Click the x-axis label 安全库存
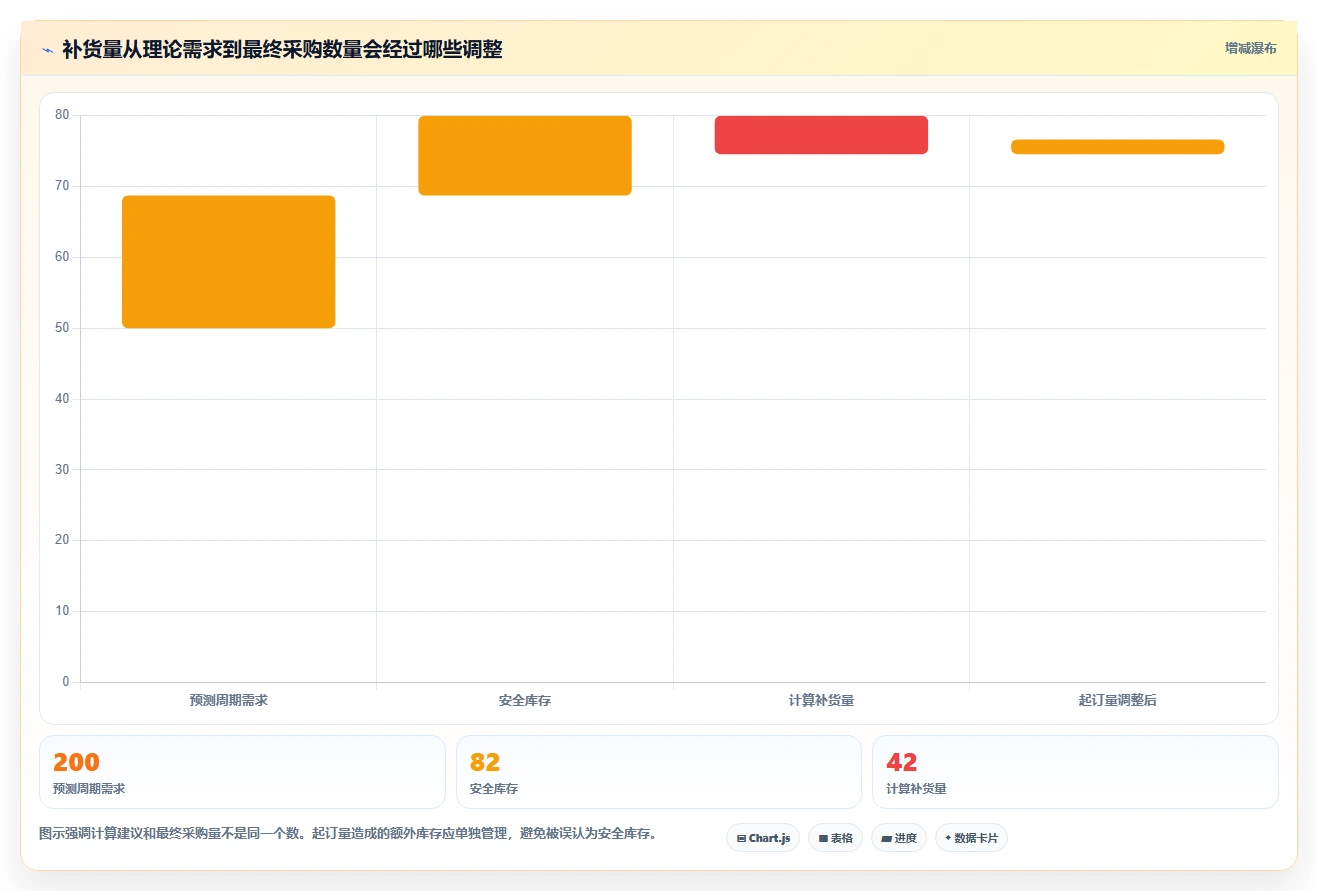The image size is (1318, 891). click(525, 701)
